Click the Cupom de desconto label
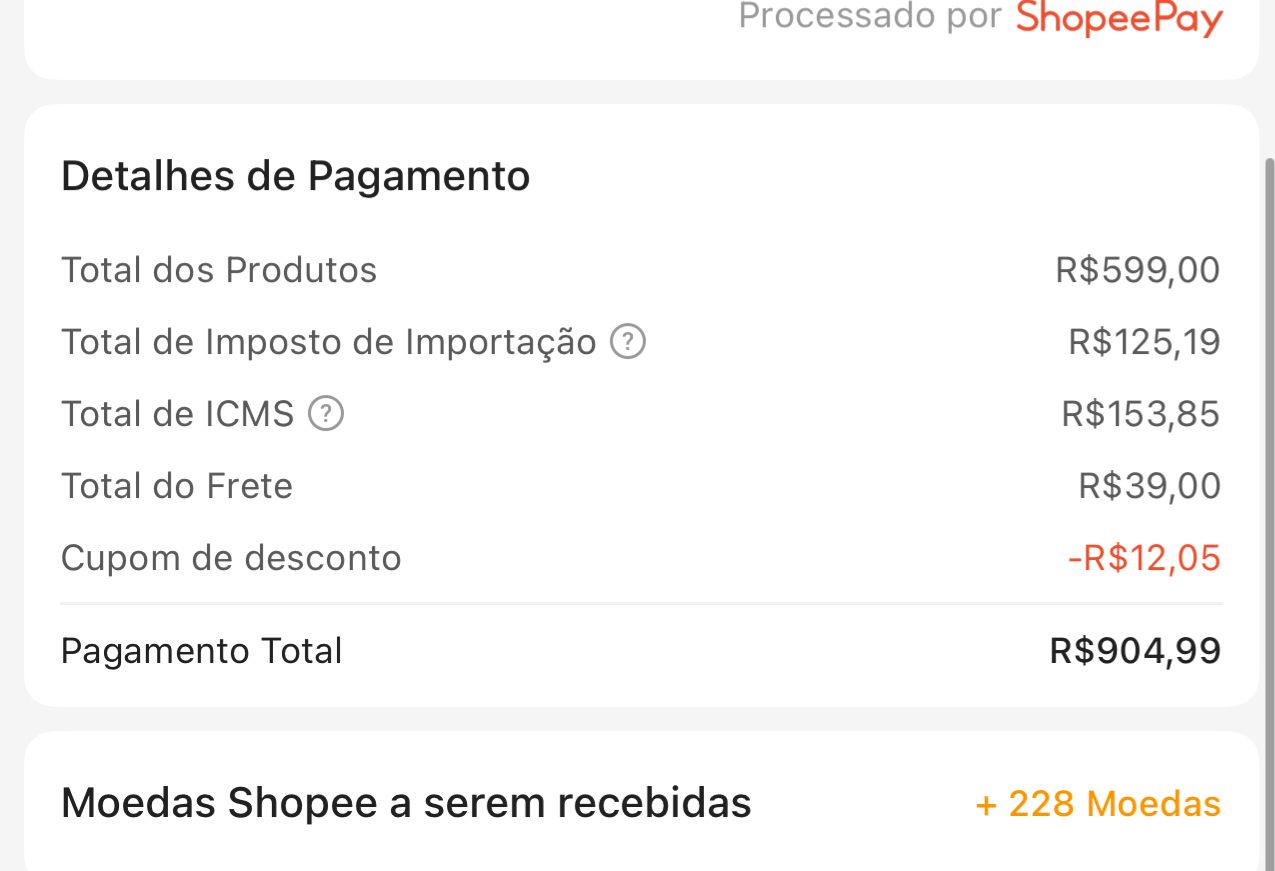This screenshot has width=1275, height=871. pos(231,557)
